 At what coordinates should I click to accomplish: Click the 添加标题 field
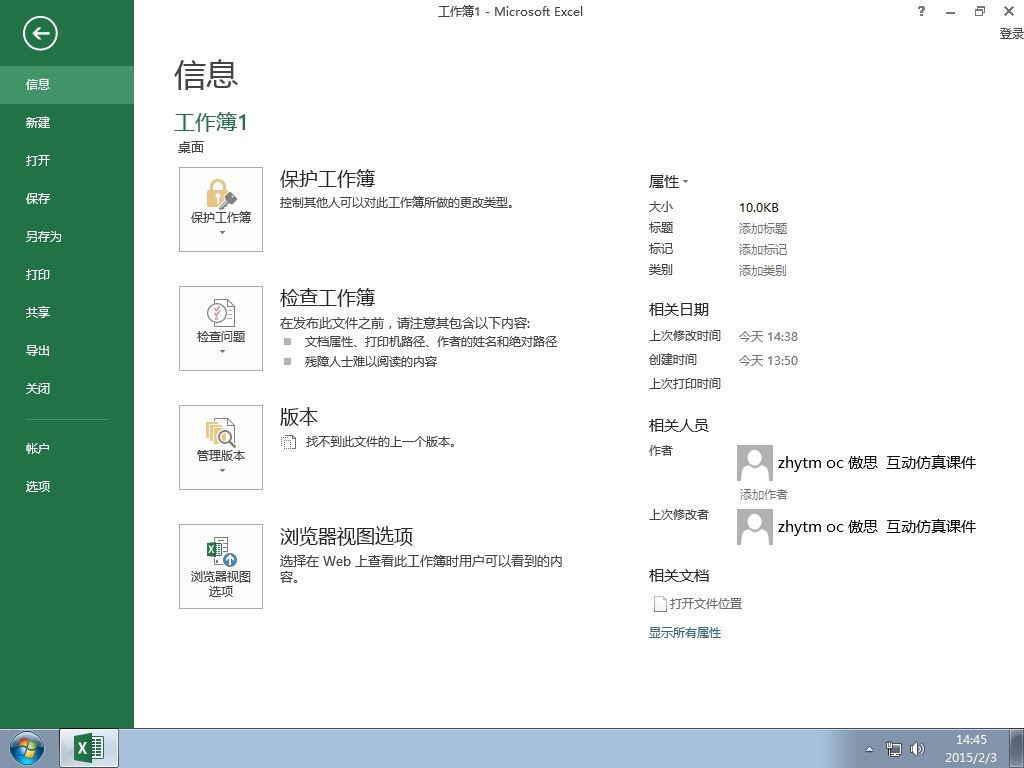(x=763, y=229)
